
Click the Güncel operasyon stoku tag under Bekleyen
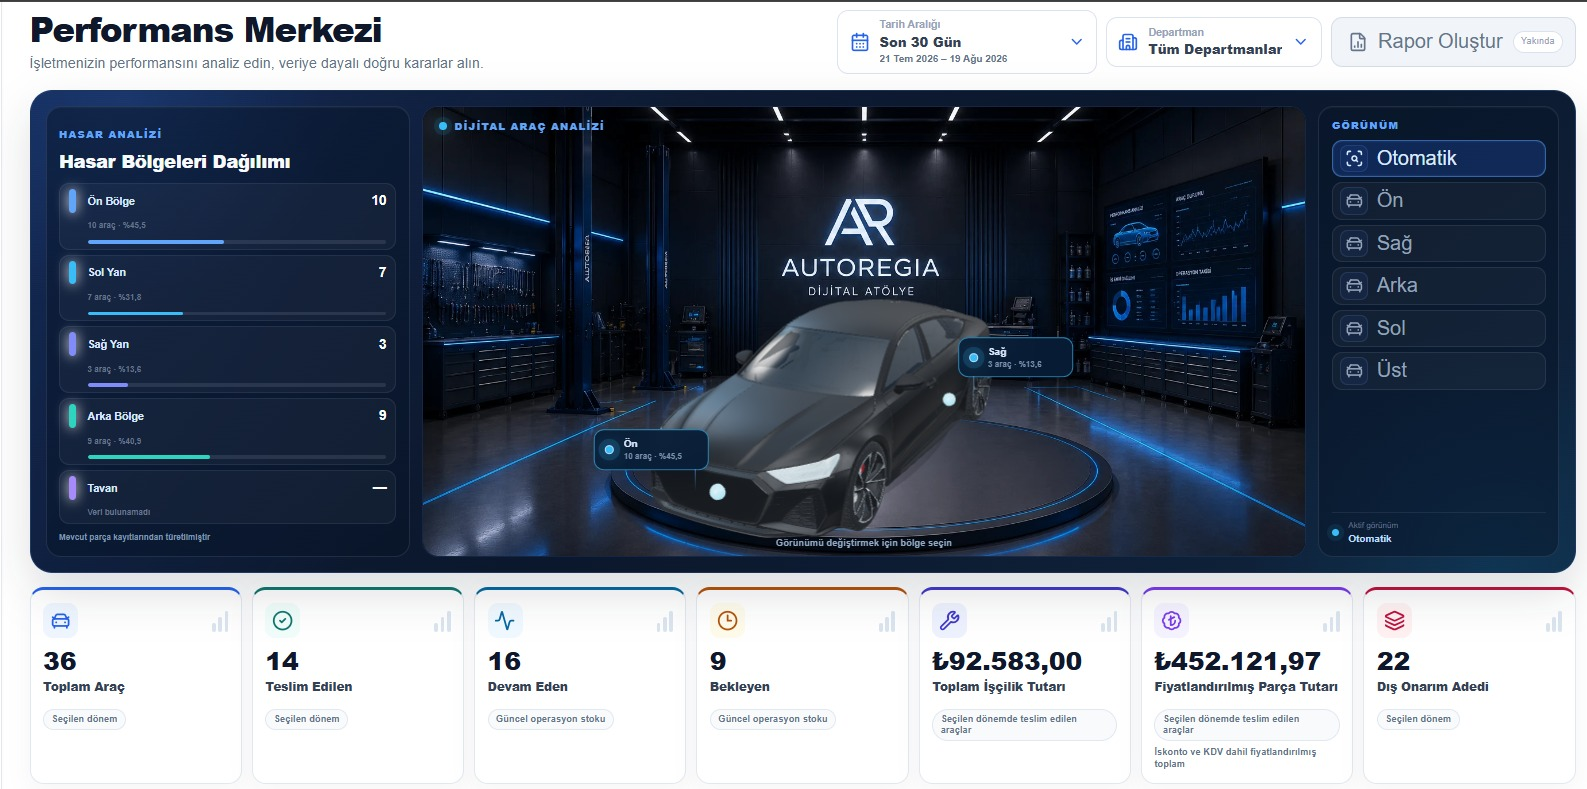click(x=773, y=719)
